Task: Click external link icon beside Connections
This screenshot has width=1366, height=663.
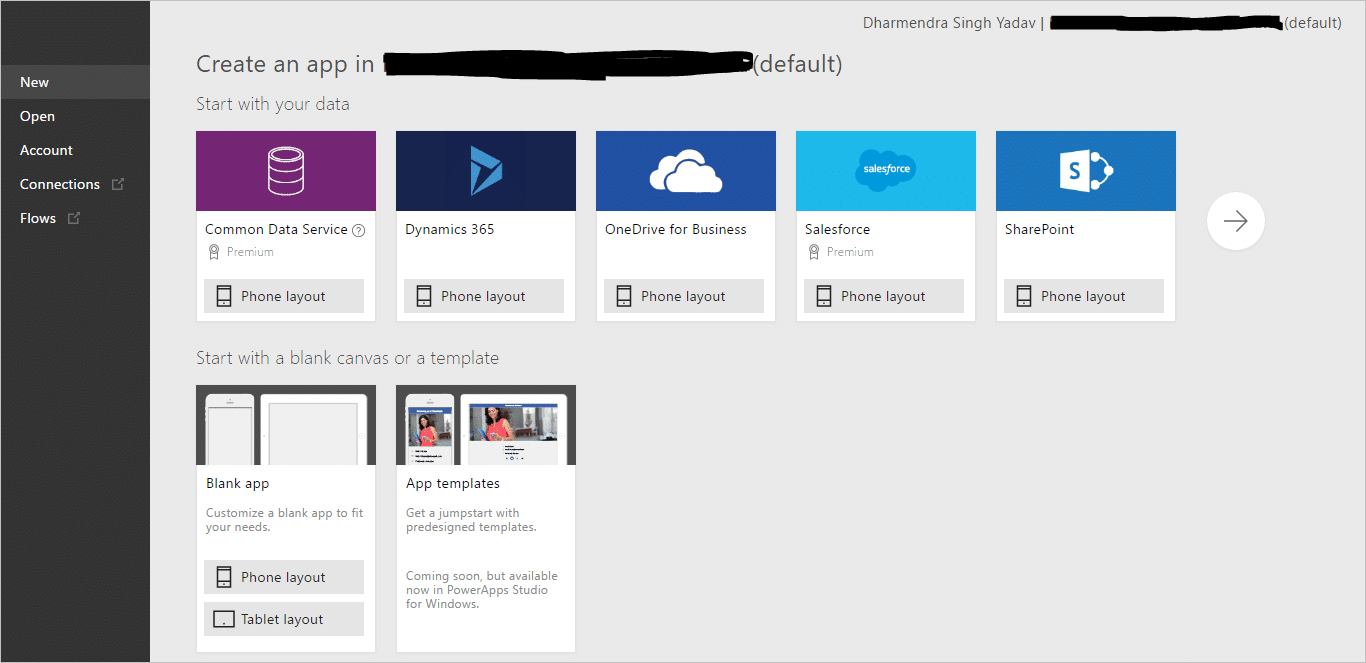Action: coord(118,184)
